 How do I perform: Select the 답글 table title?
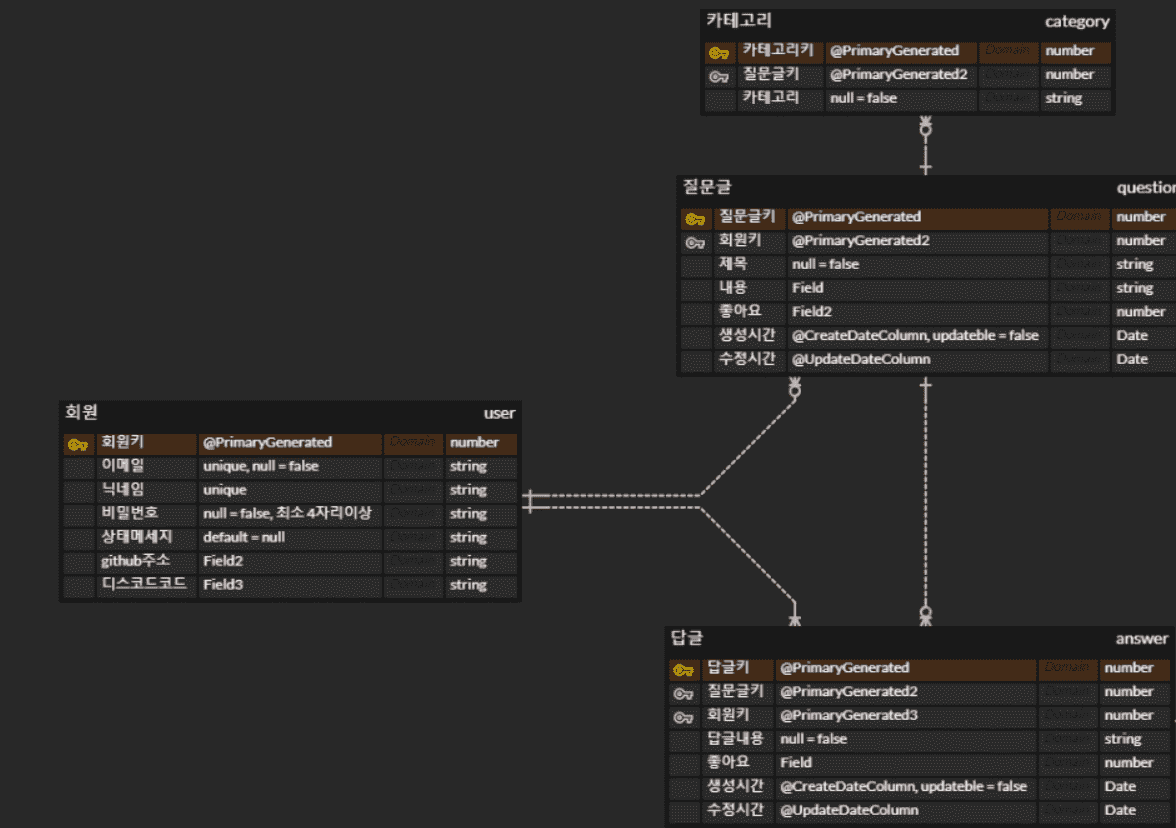click(x=687, y=638)
